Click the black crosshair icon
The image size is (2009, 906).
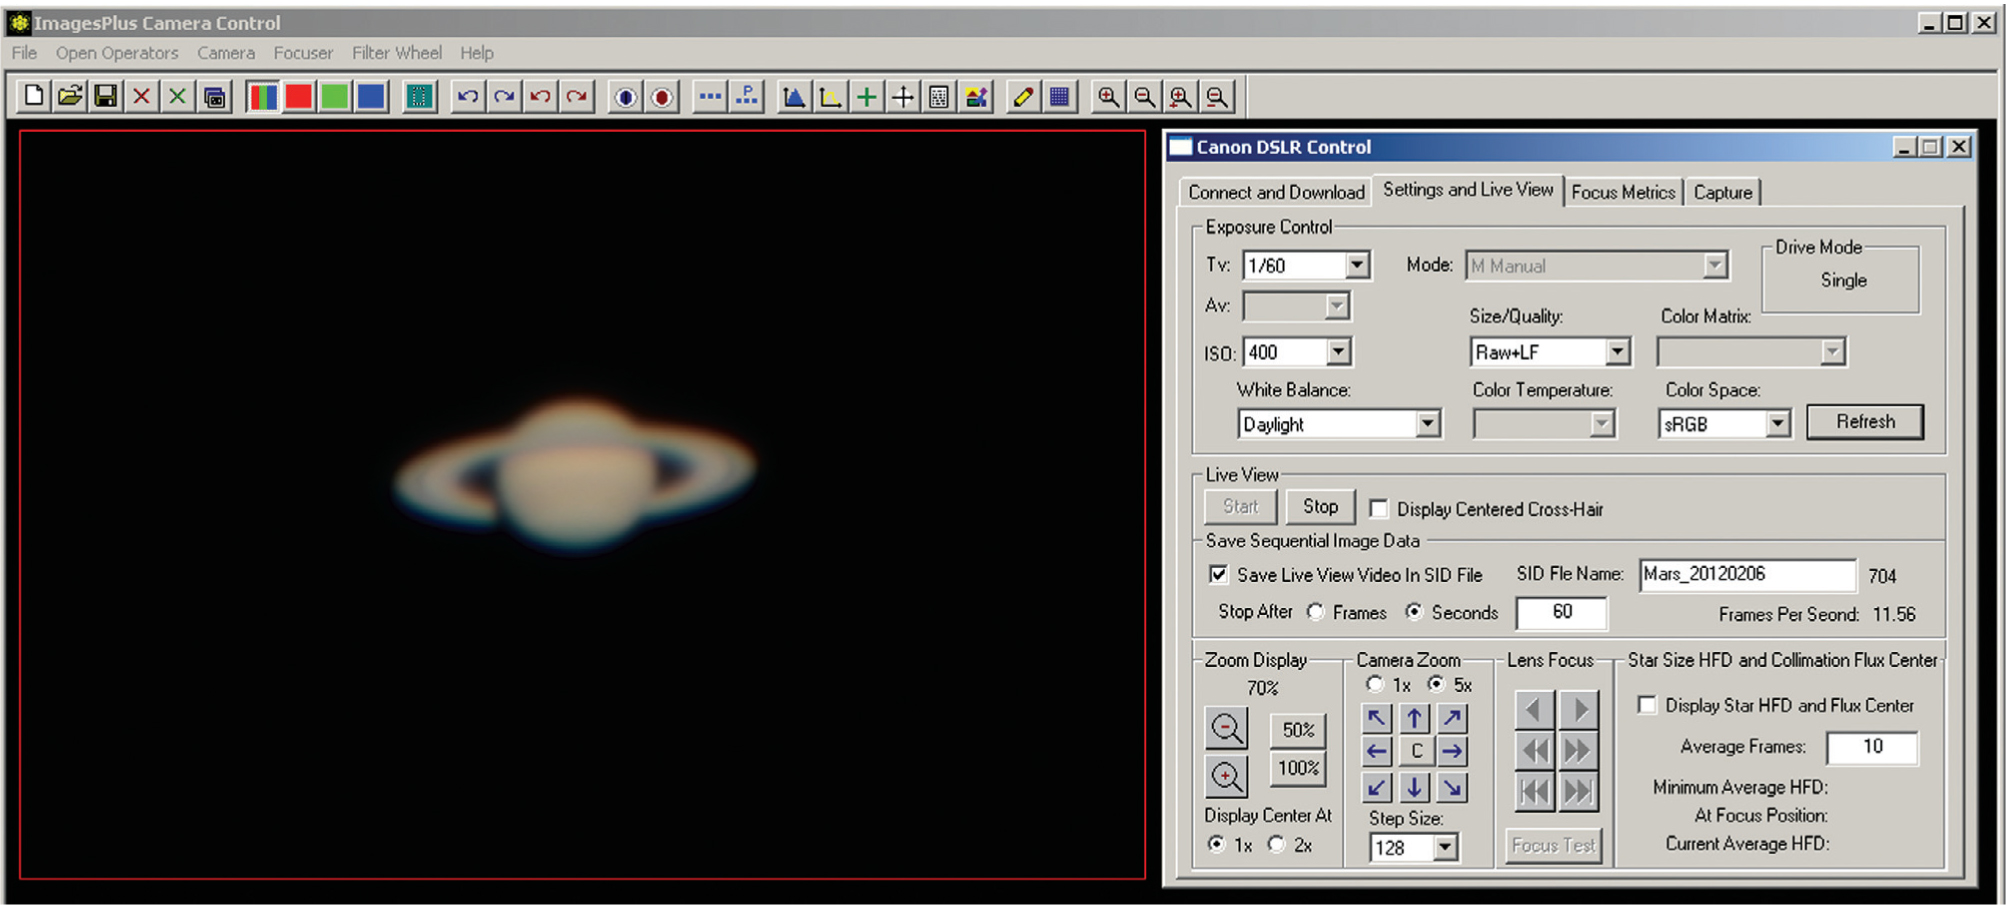tap(903, 97)
